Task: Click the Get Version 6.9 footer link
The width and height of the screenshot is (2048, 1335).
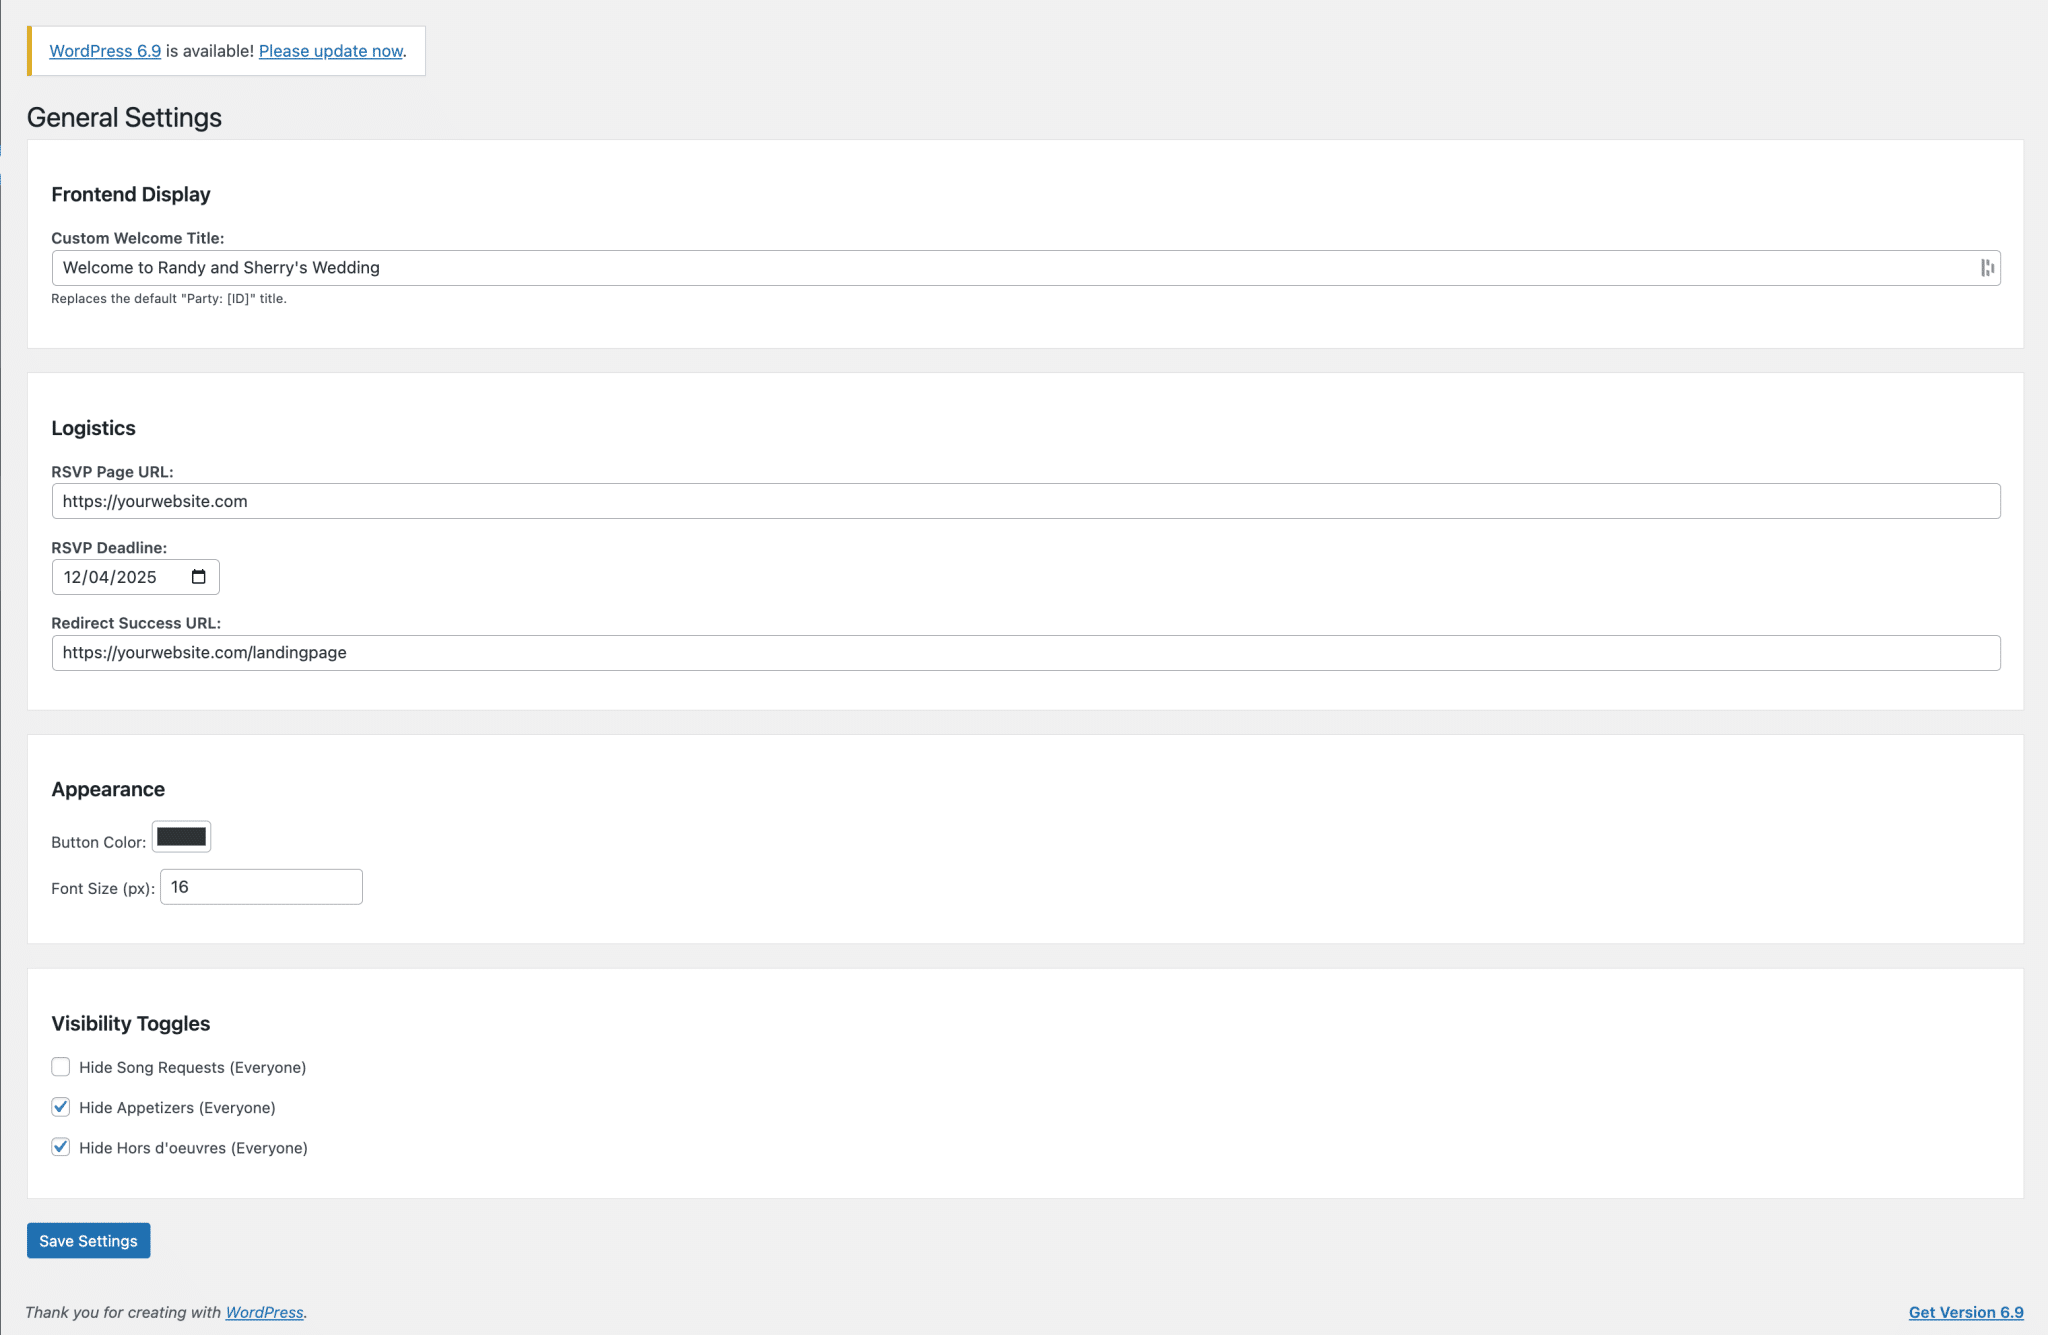Action: [1965, 1312]
